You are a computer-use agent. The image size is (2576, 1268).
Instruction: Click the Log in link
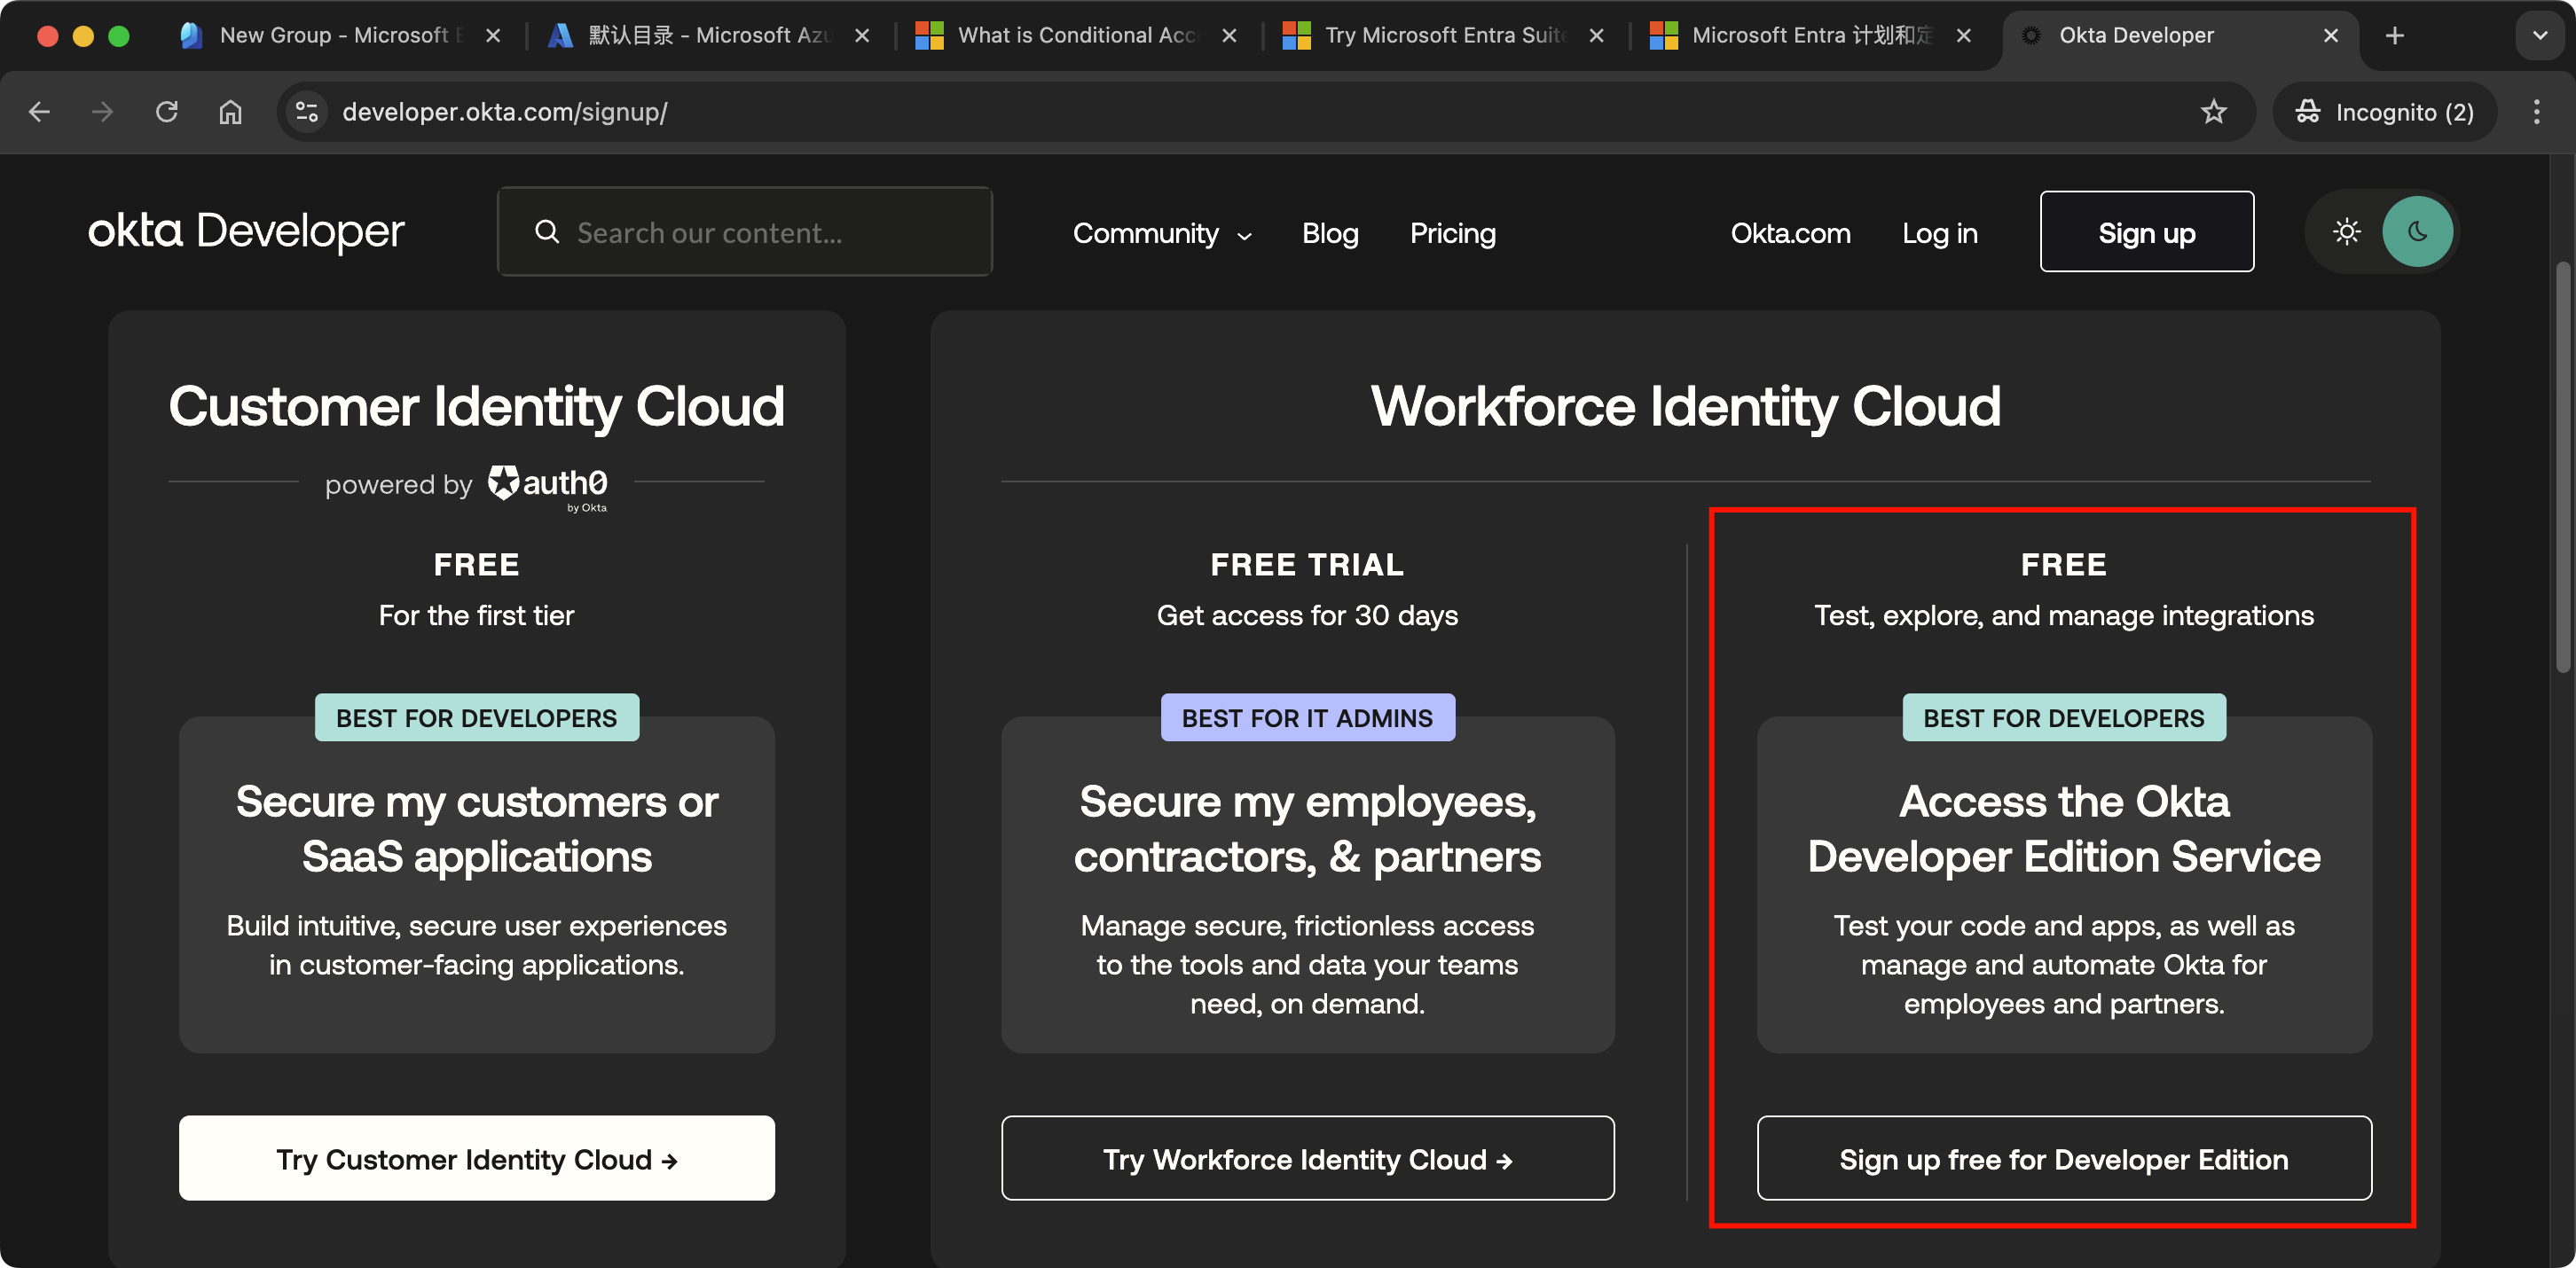coord(1939,233)
